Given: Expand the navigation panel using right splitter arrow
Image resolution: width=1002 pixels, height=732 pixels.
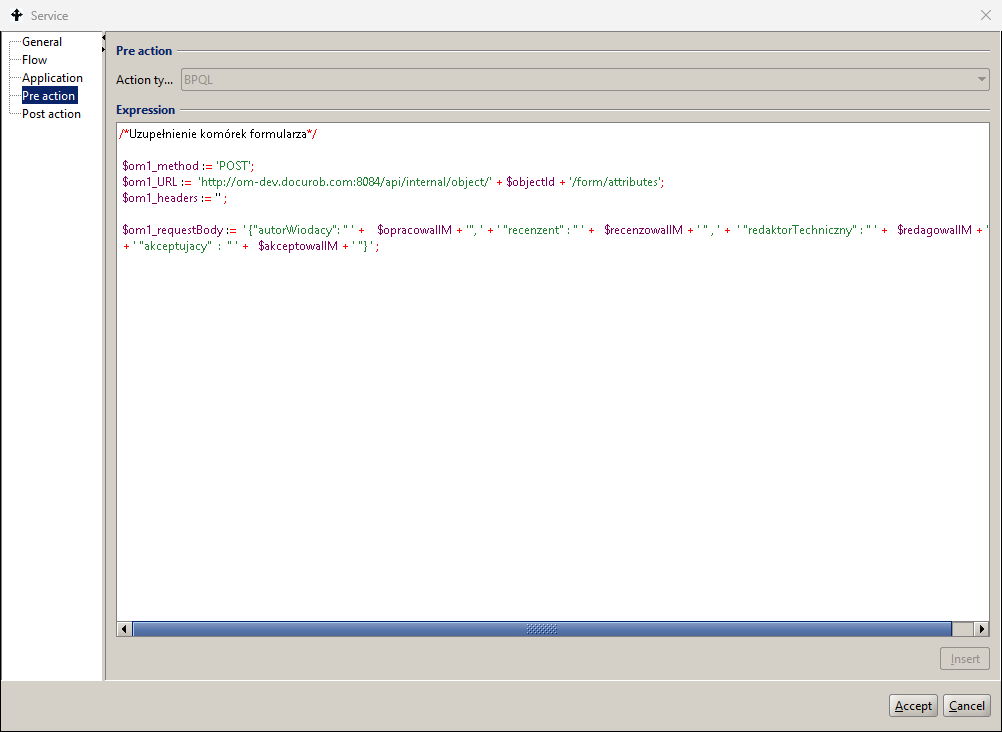Looking at the screenshot, I should (x=104, y=49).
